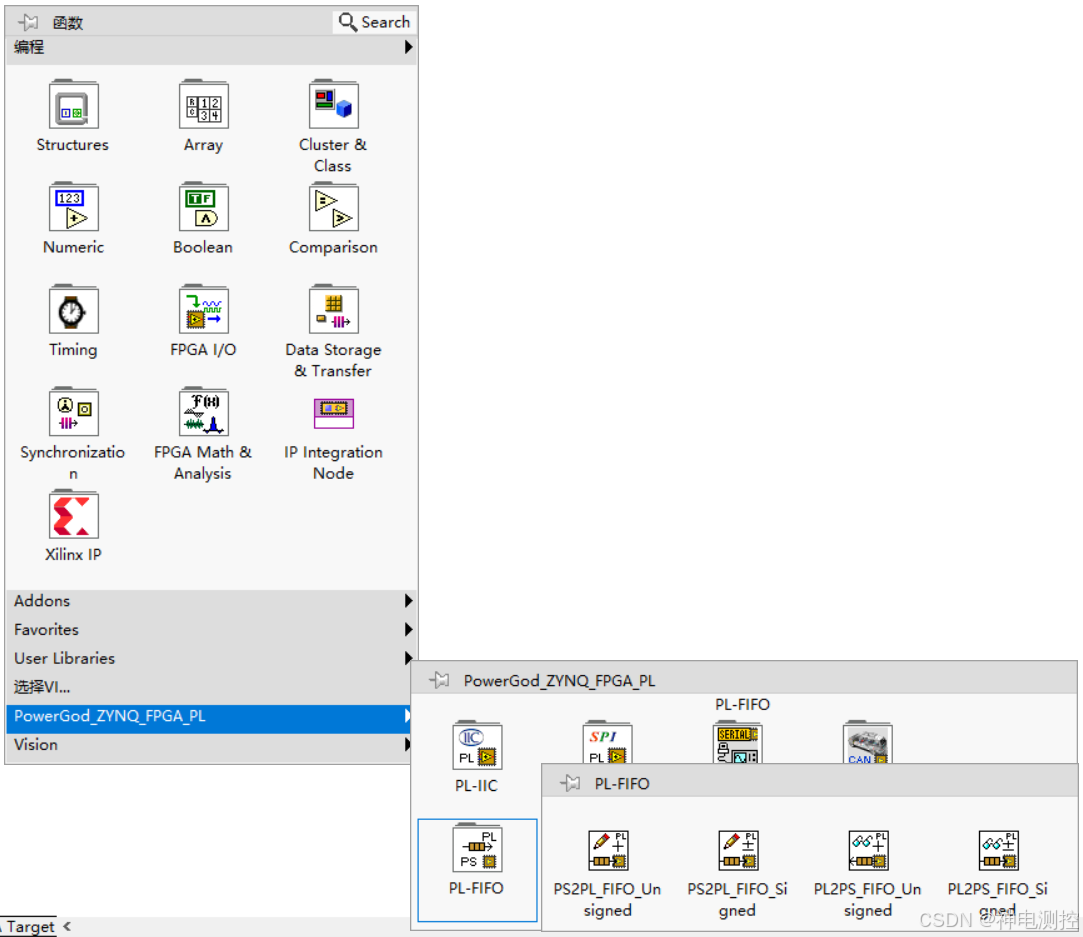Image resolution: width=1083 pixels, height=937 pixels.
Task: Open Data Storage & Transfer palette
Action: click(334, 310)
